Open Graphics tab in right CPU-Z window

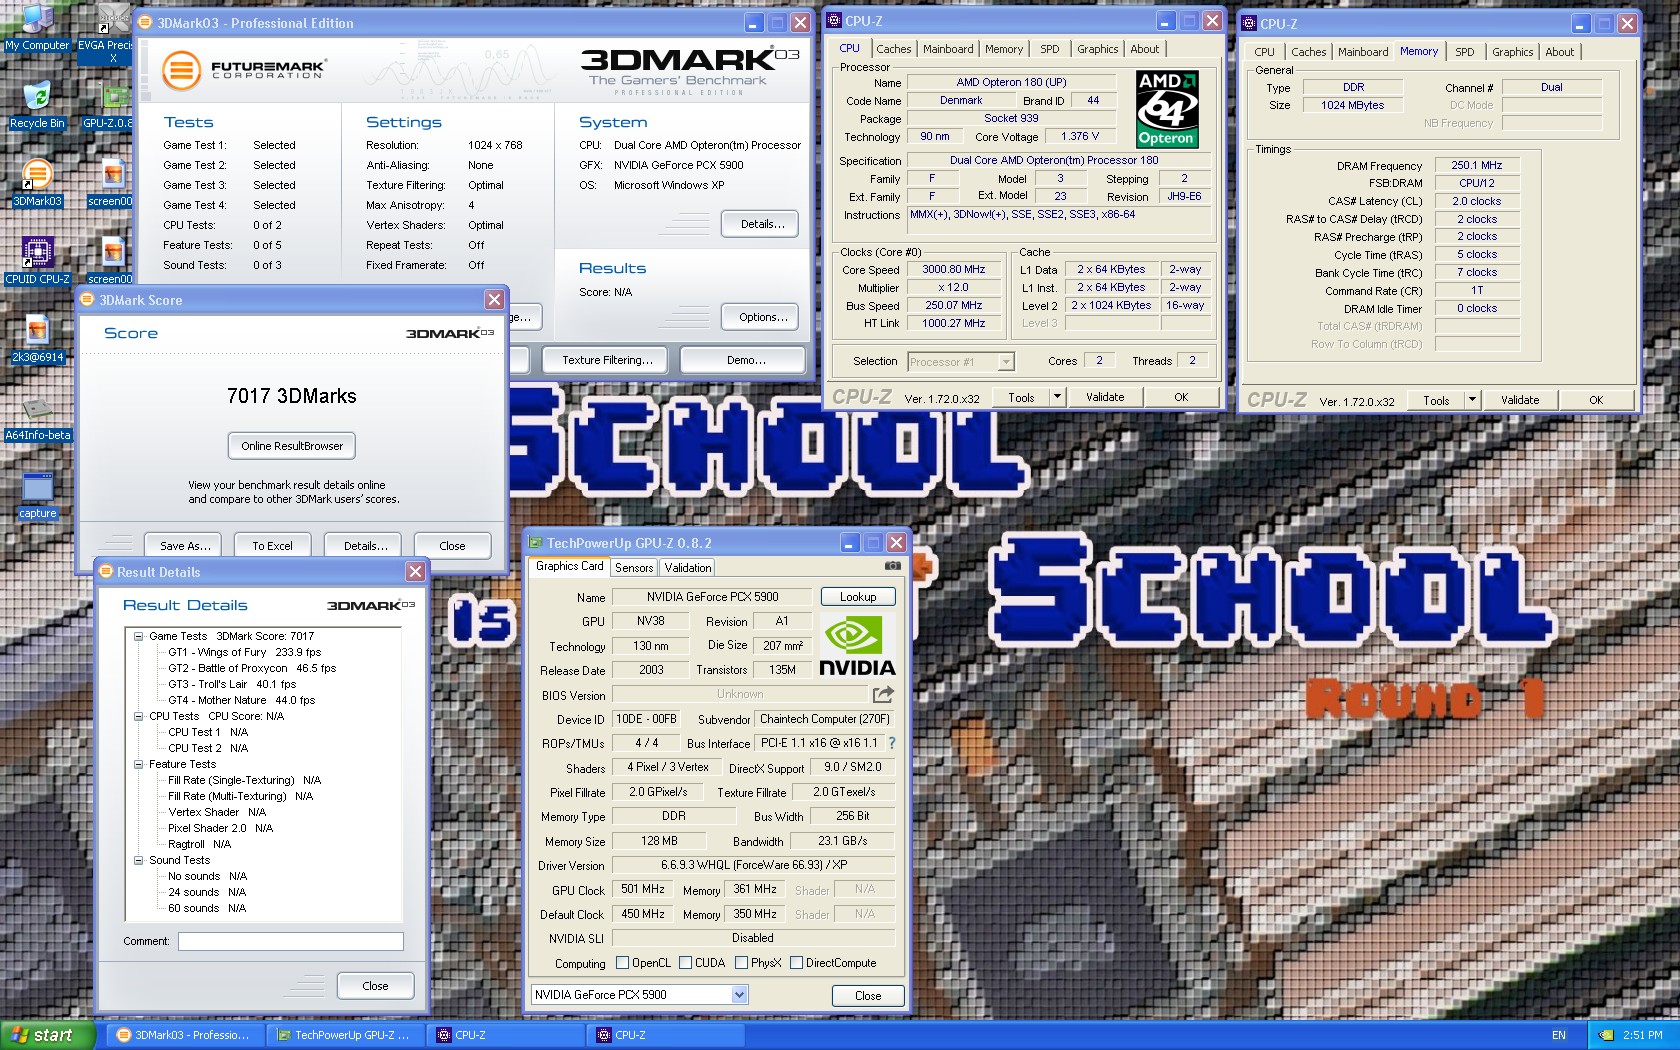click(x=1513, y=52)
